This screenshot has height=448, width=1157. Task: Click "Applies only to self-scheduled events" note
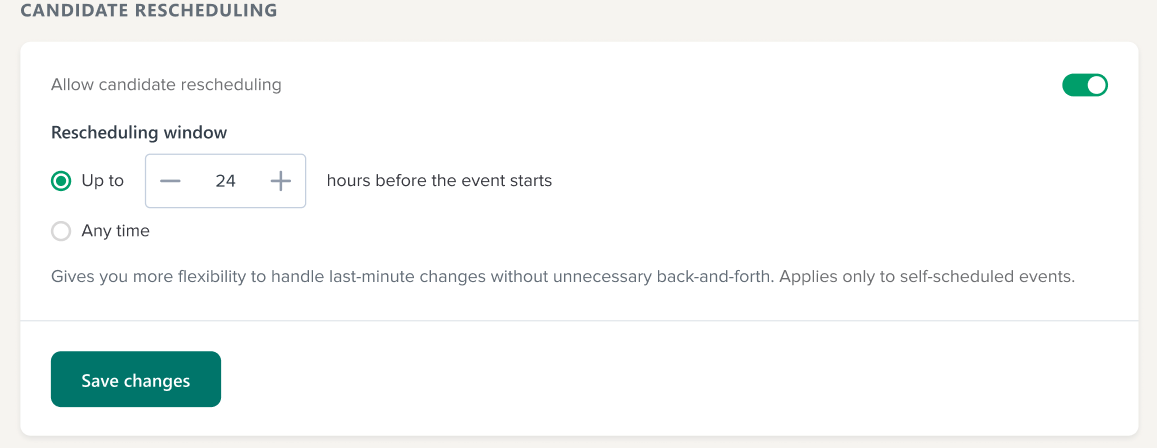[928, 276]
